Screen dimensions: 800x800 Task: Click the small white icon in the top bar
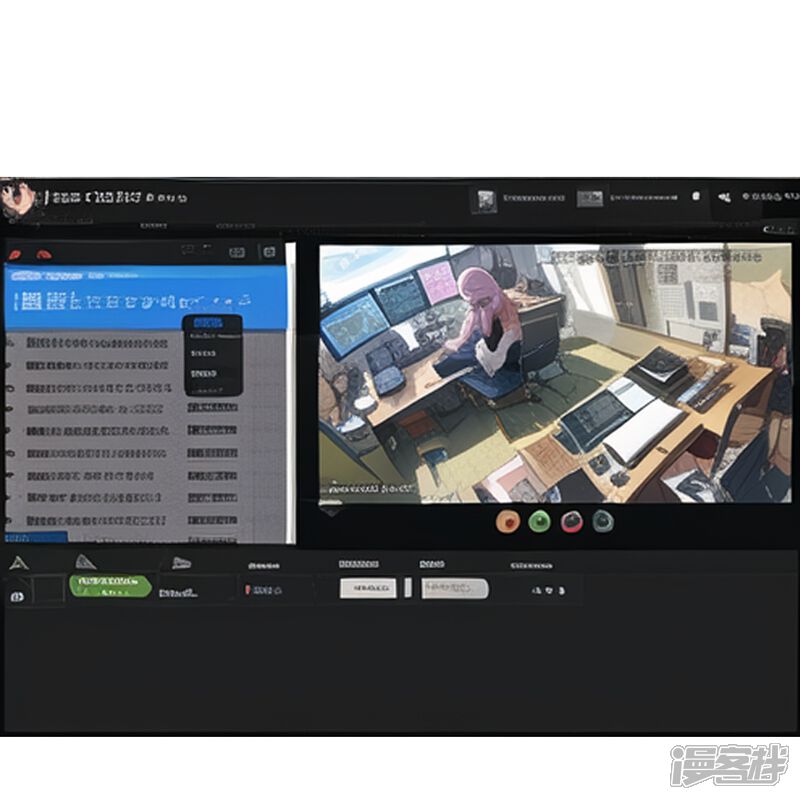coord(696,197)
